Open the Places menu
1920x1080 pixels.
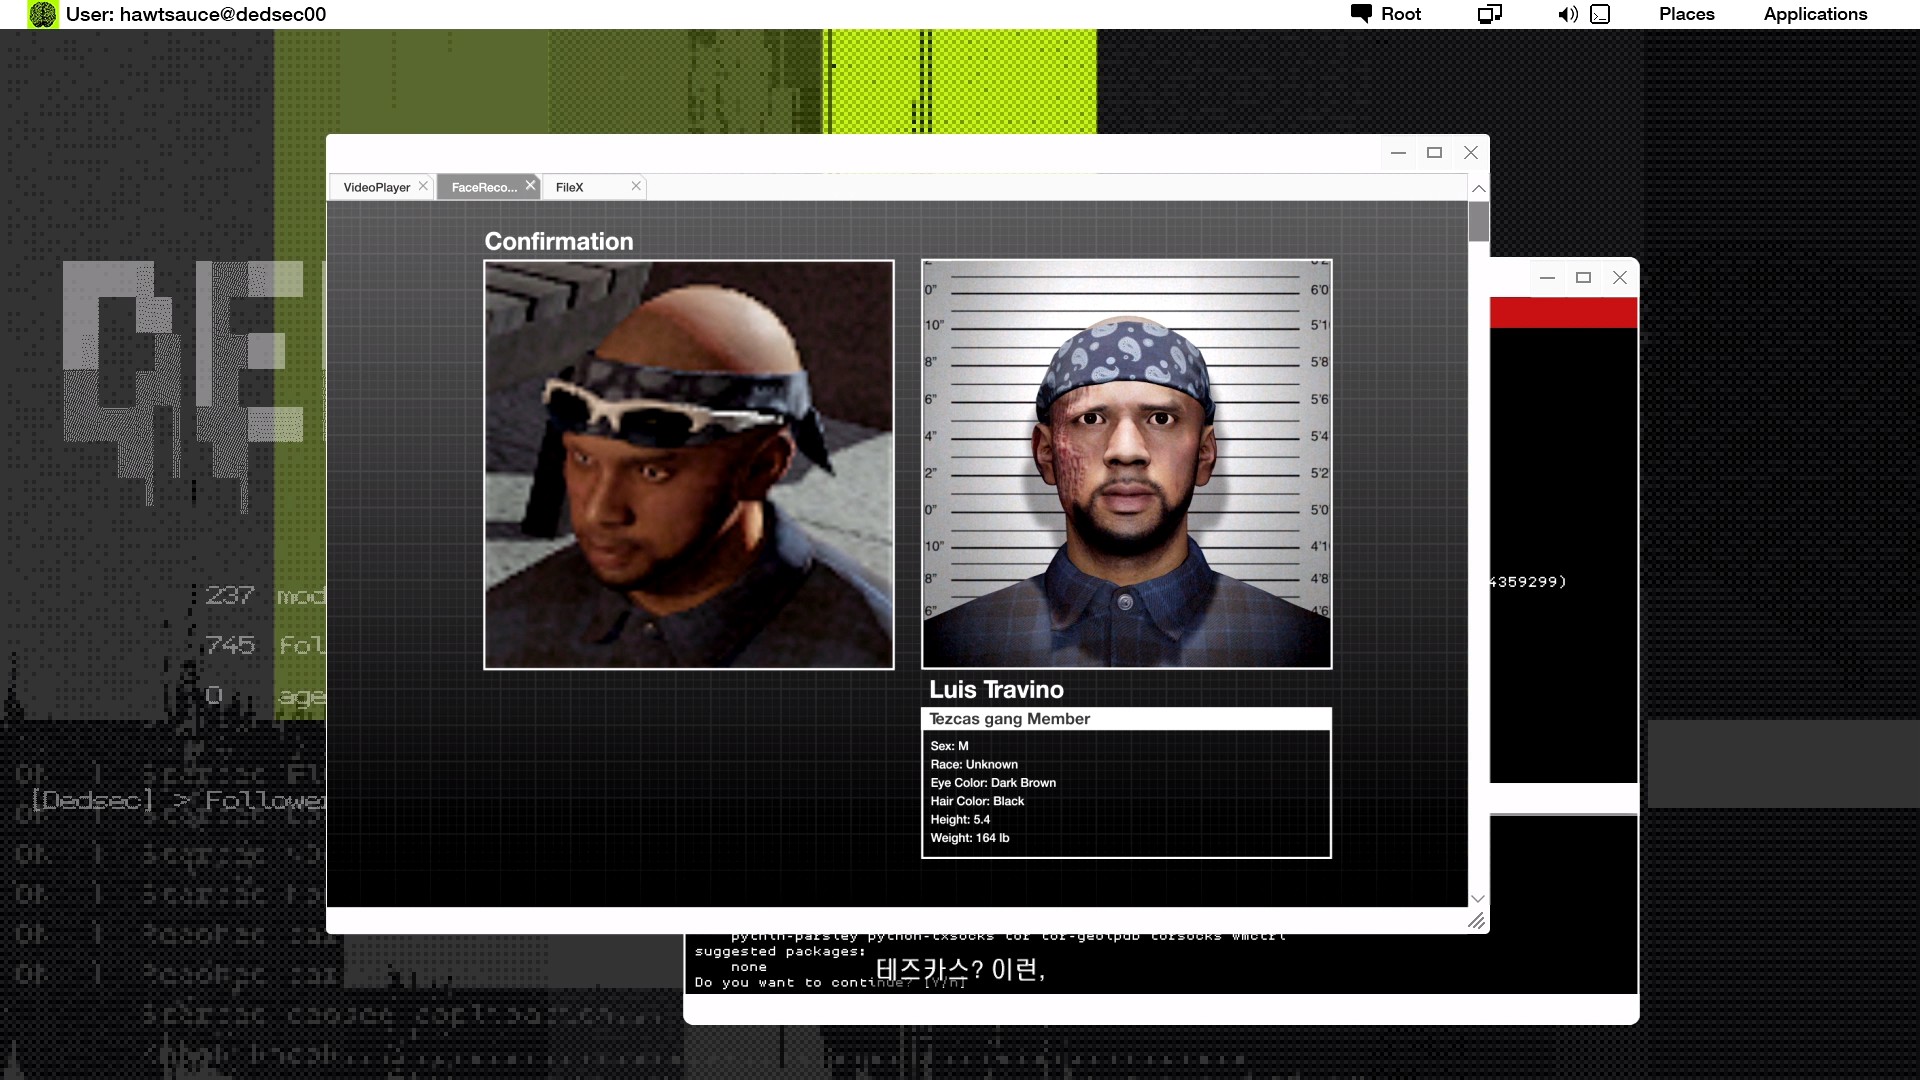(x=1686, y=14)
